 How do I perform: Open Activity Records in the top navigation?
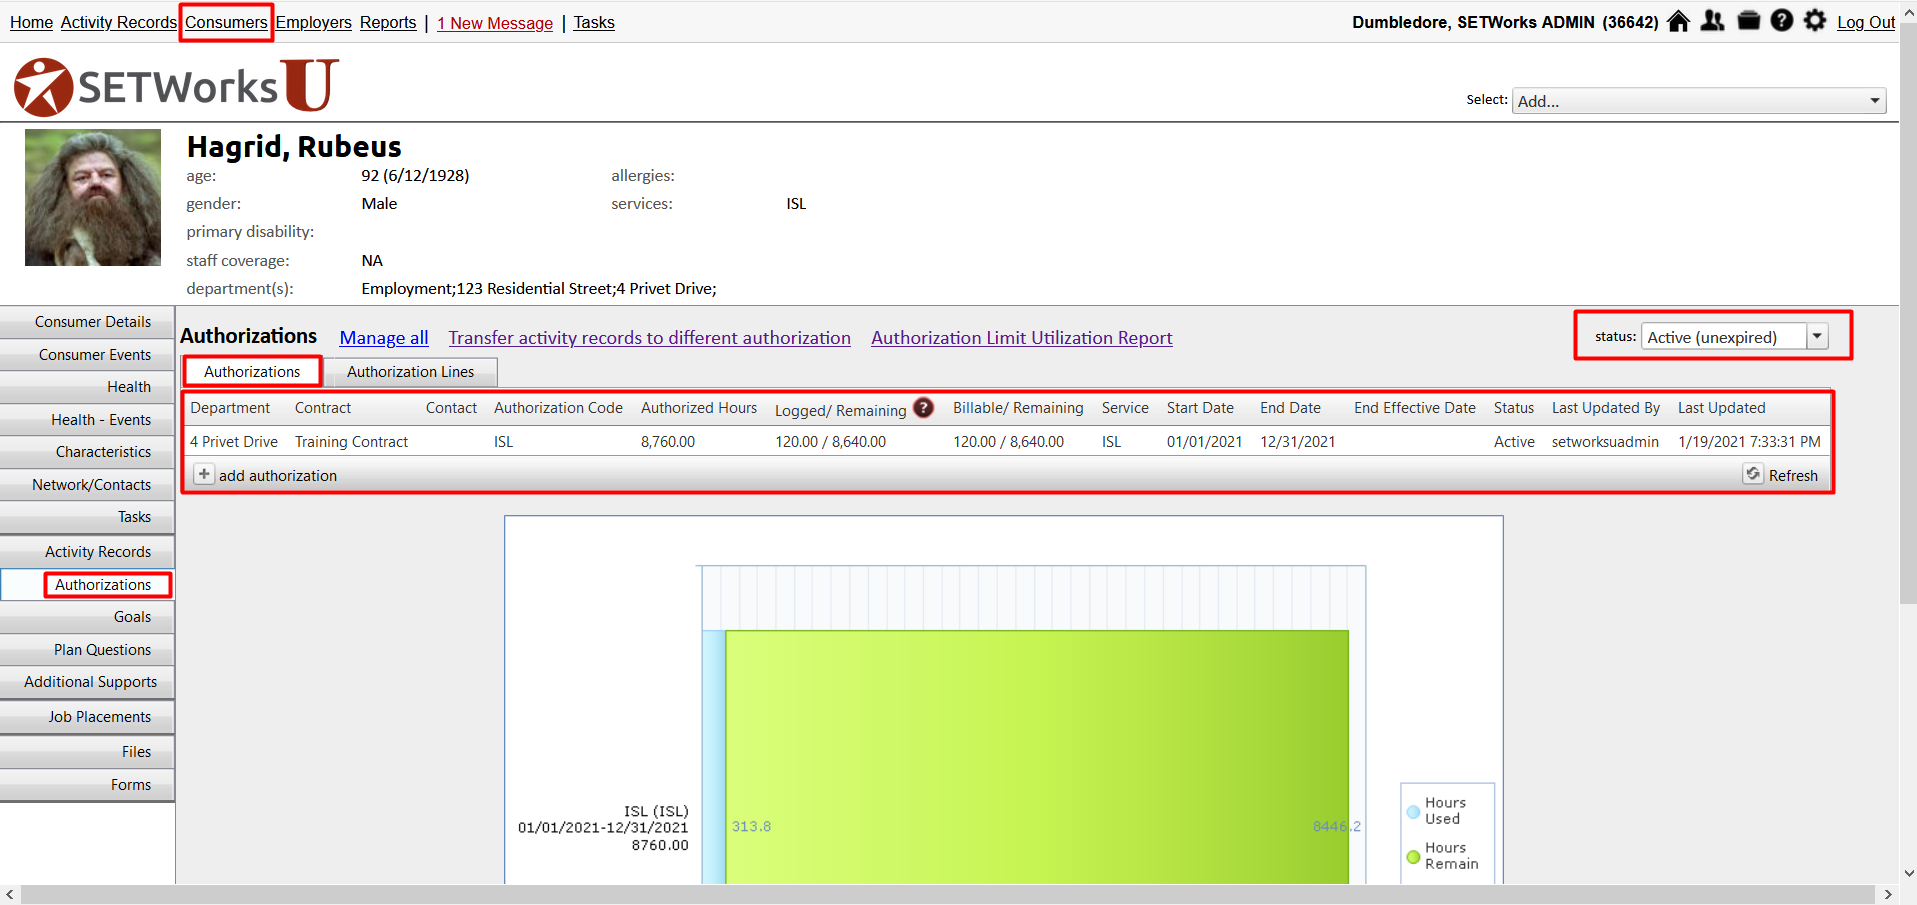tap(118, 22)
